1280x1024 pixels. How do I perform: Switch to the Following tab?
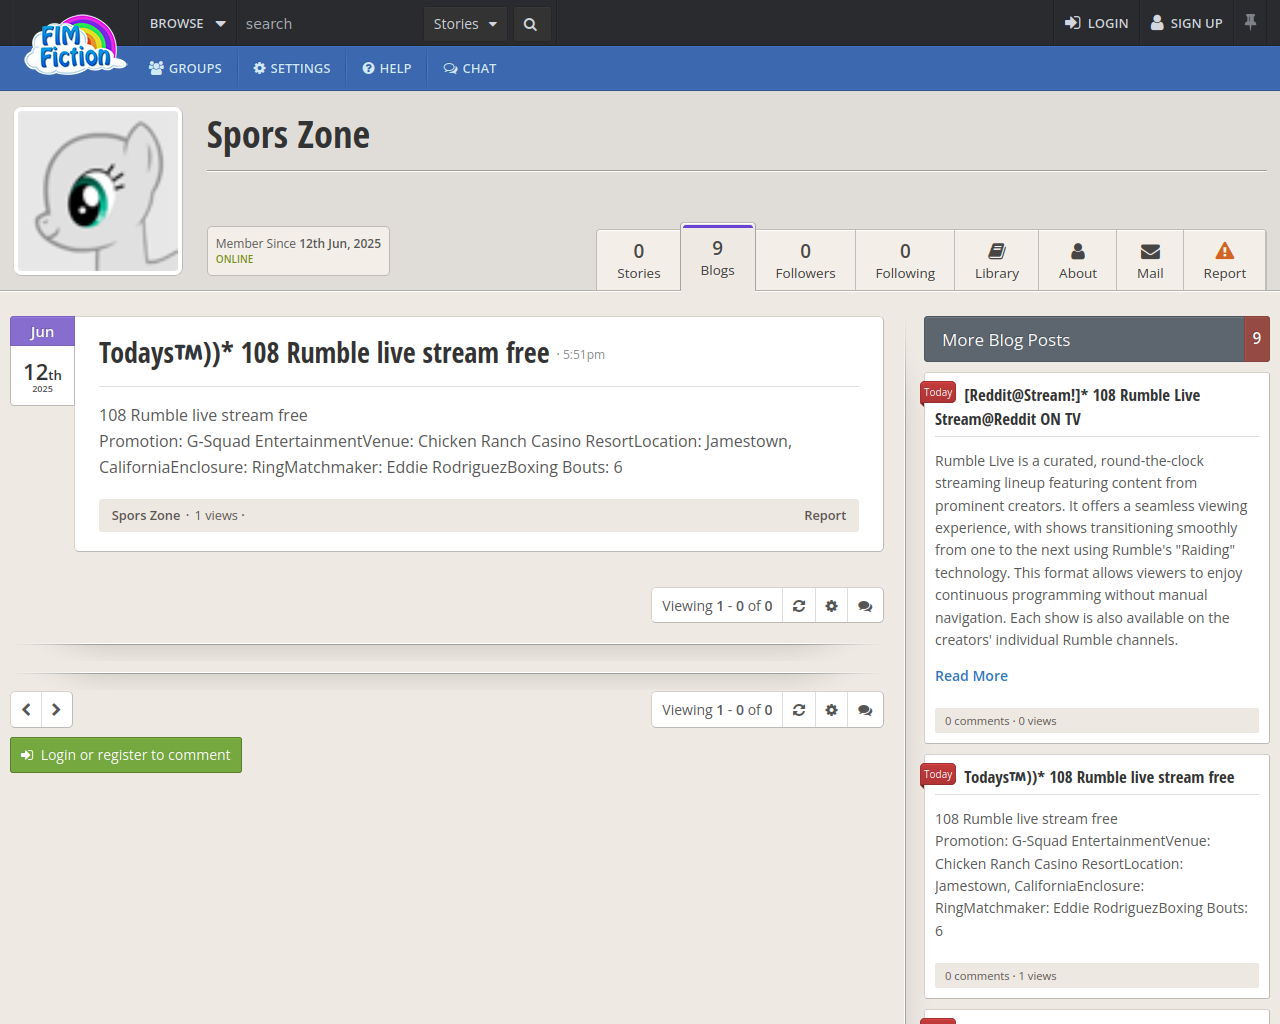905,260
